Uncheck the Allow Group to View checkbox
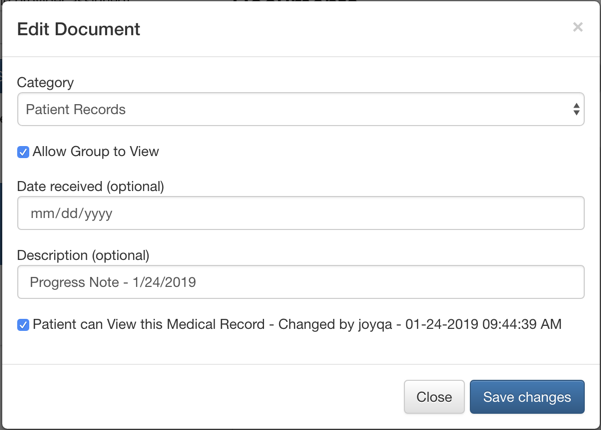This screenshot has width=601, height=430. pyautogui.click(x=23, y=152)
